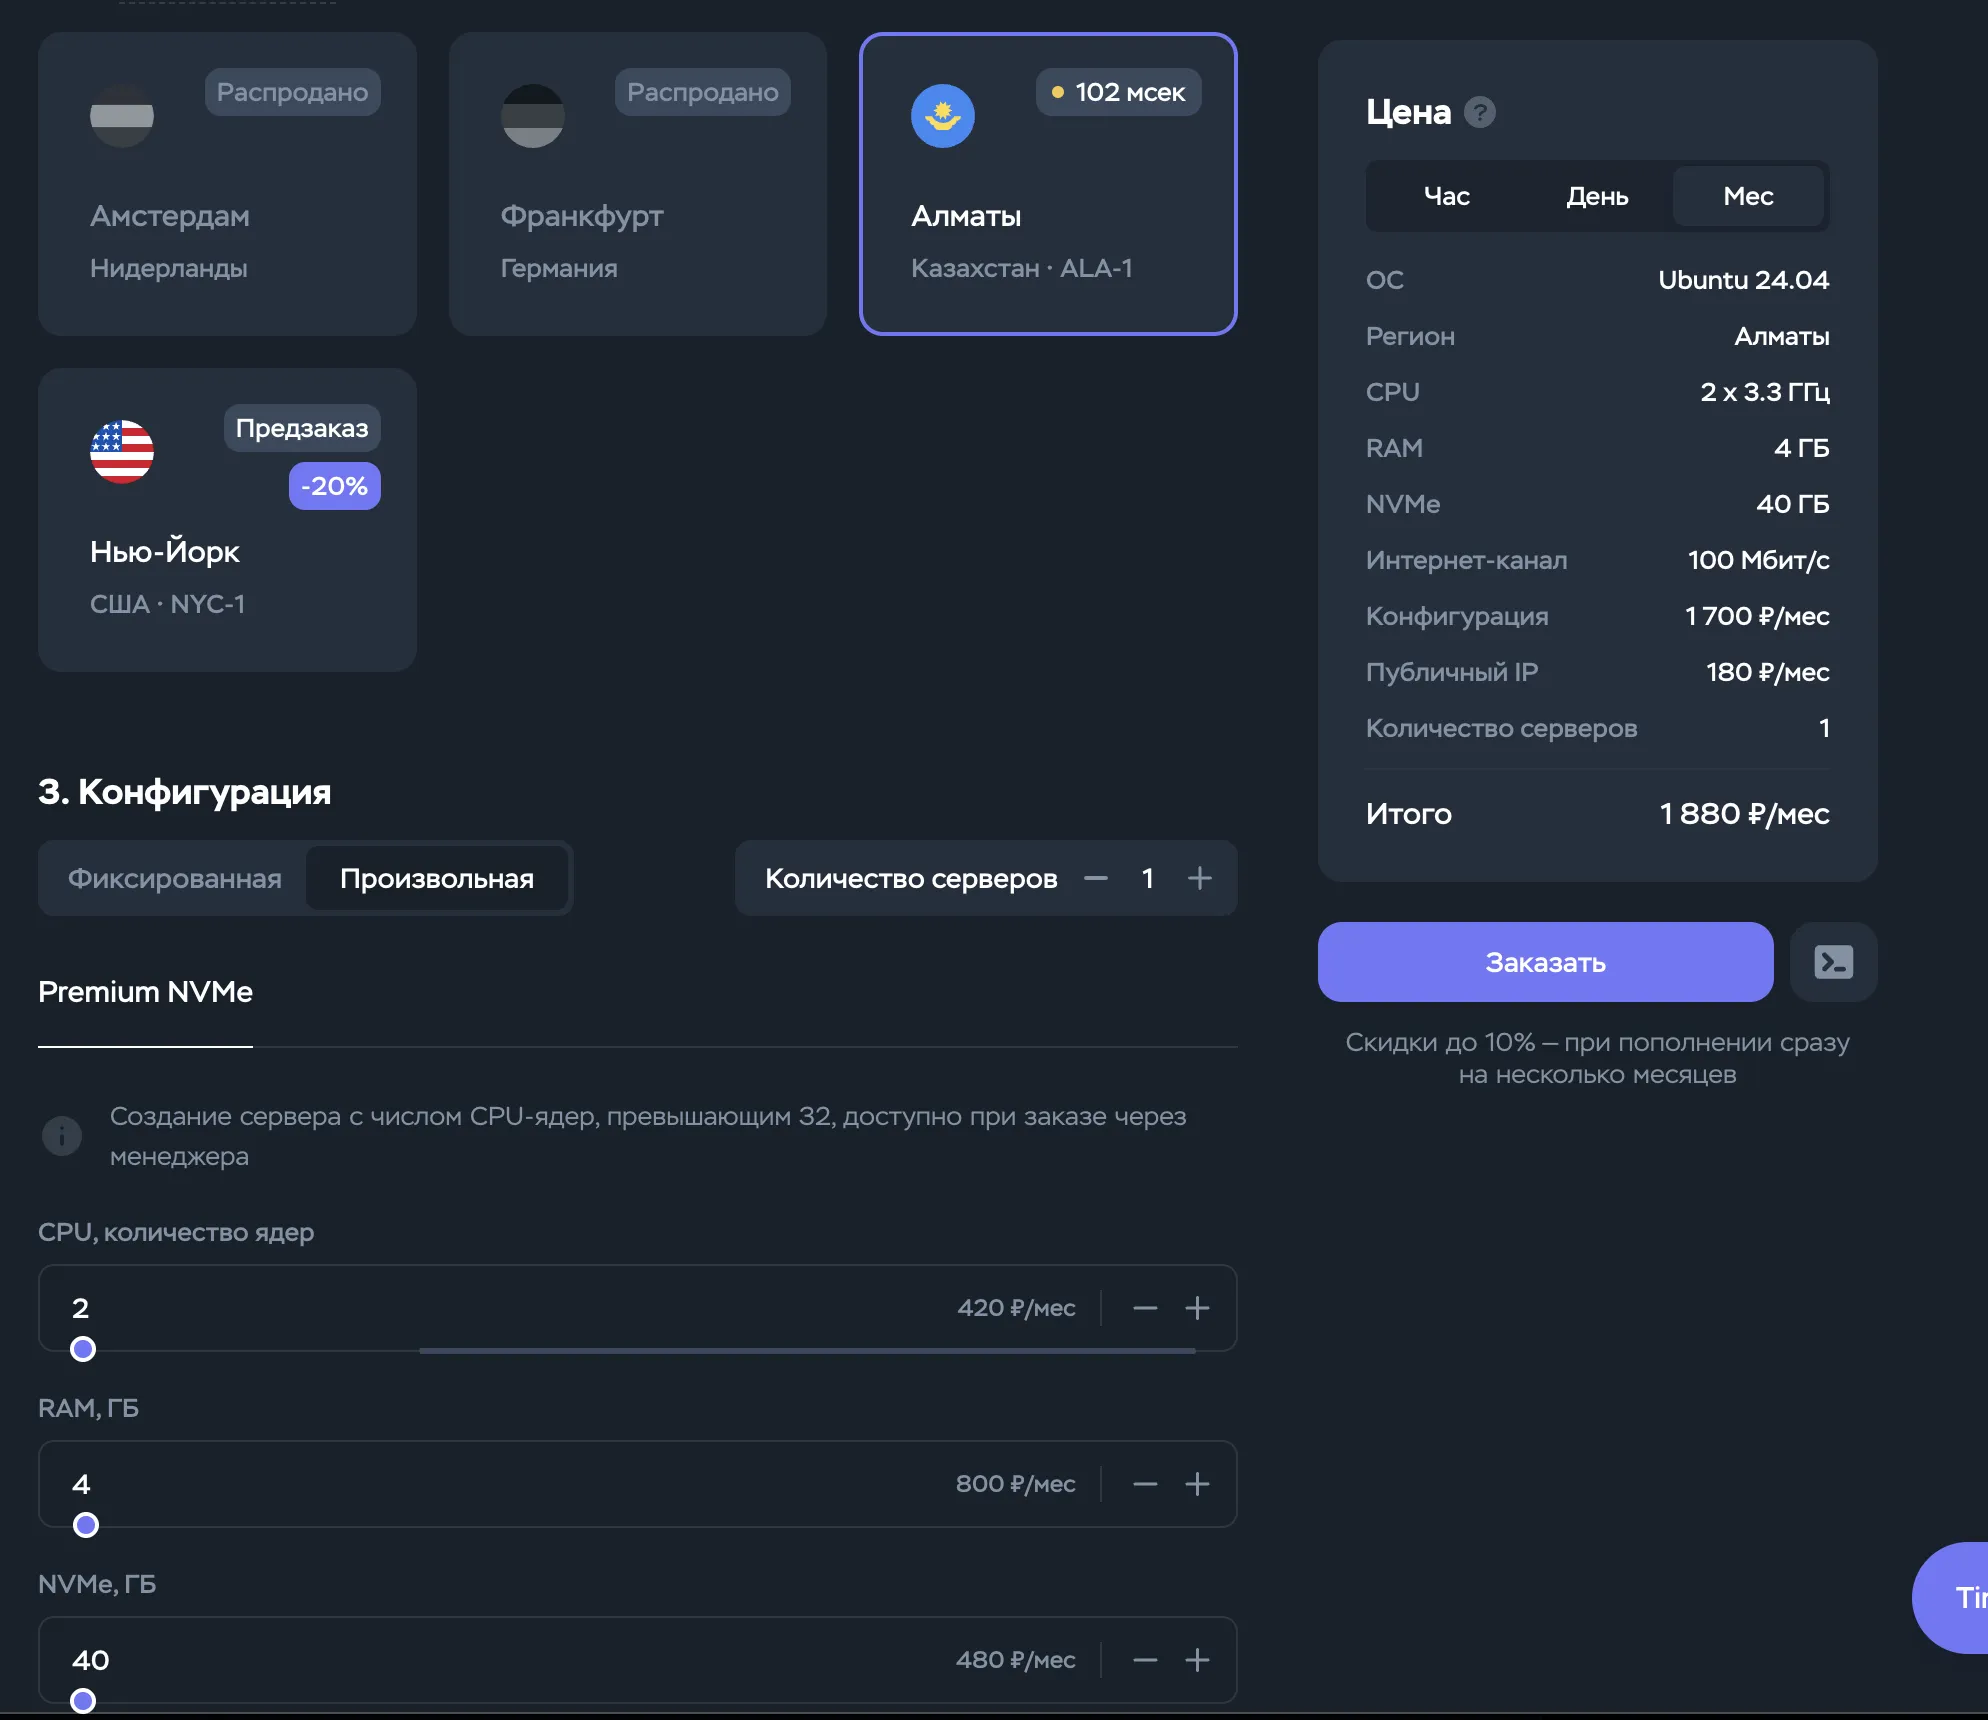Increase NVMe size with plus icon
Image resolution: width=1988 pixels, height=1720 pixels.
click(x=1197, y=1660)
